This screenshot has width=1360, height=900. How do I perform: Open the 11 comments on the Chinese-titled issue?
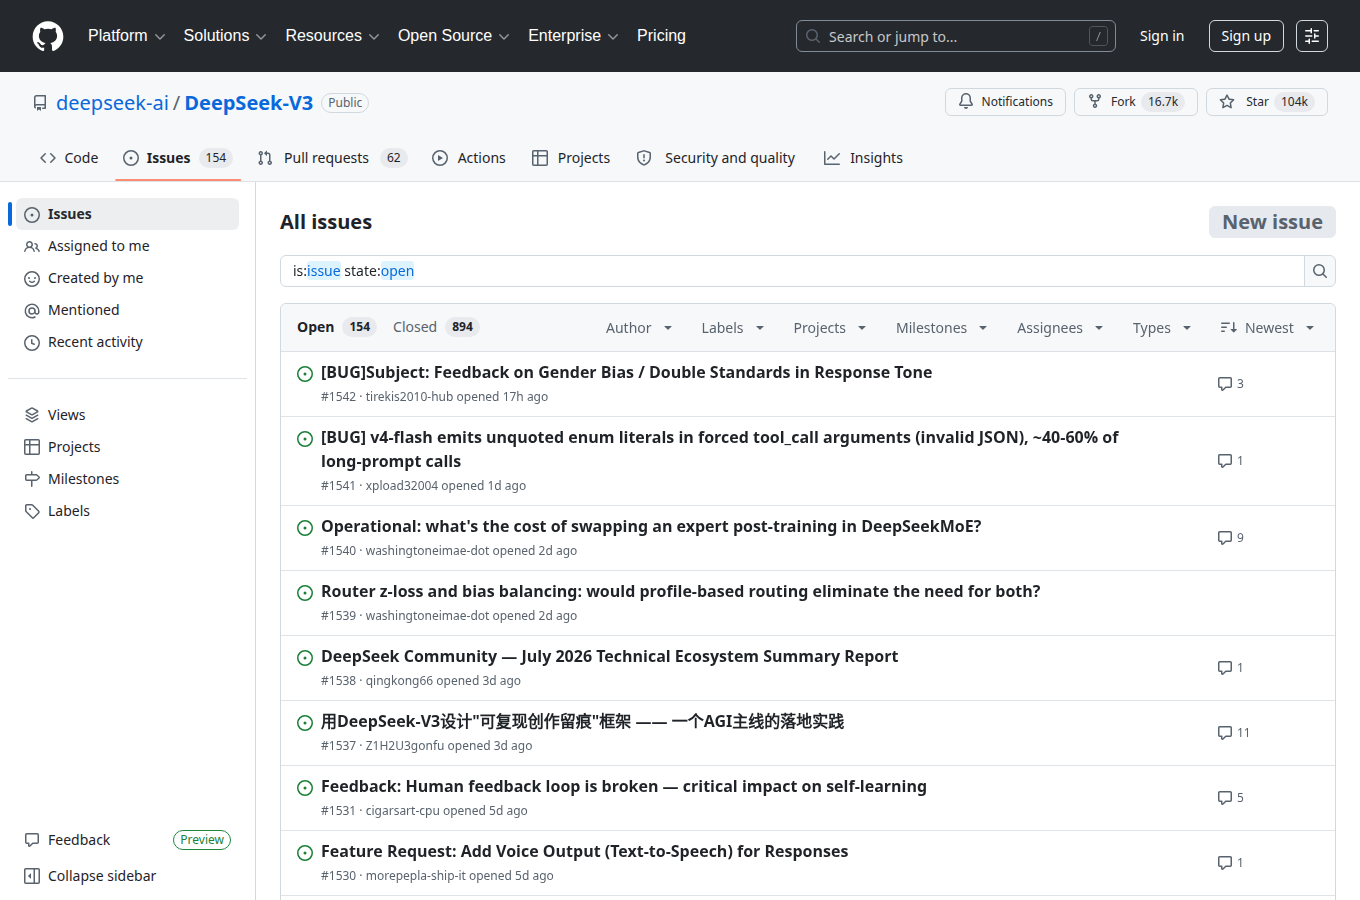(1233, 733)
